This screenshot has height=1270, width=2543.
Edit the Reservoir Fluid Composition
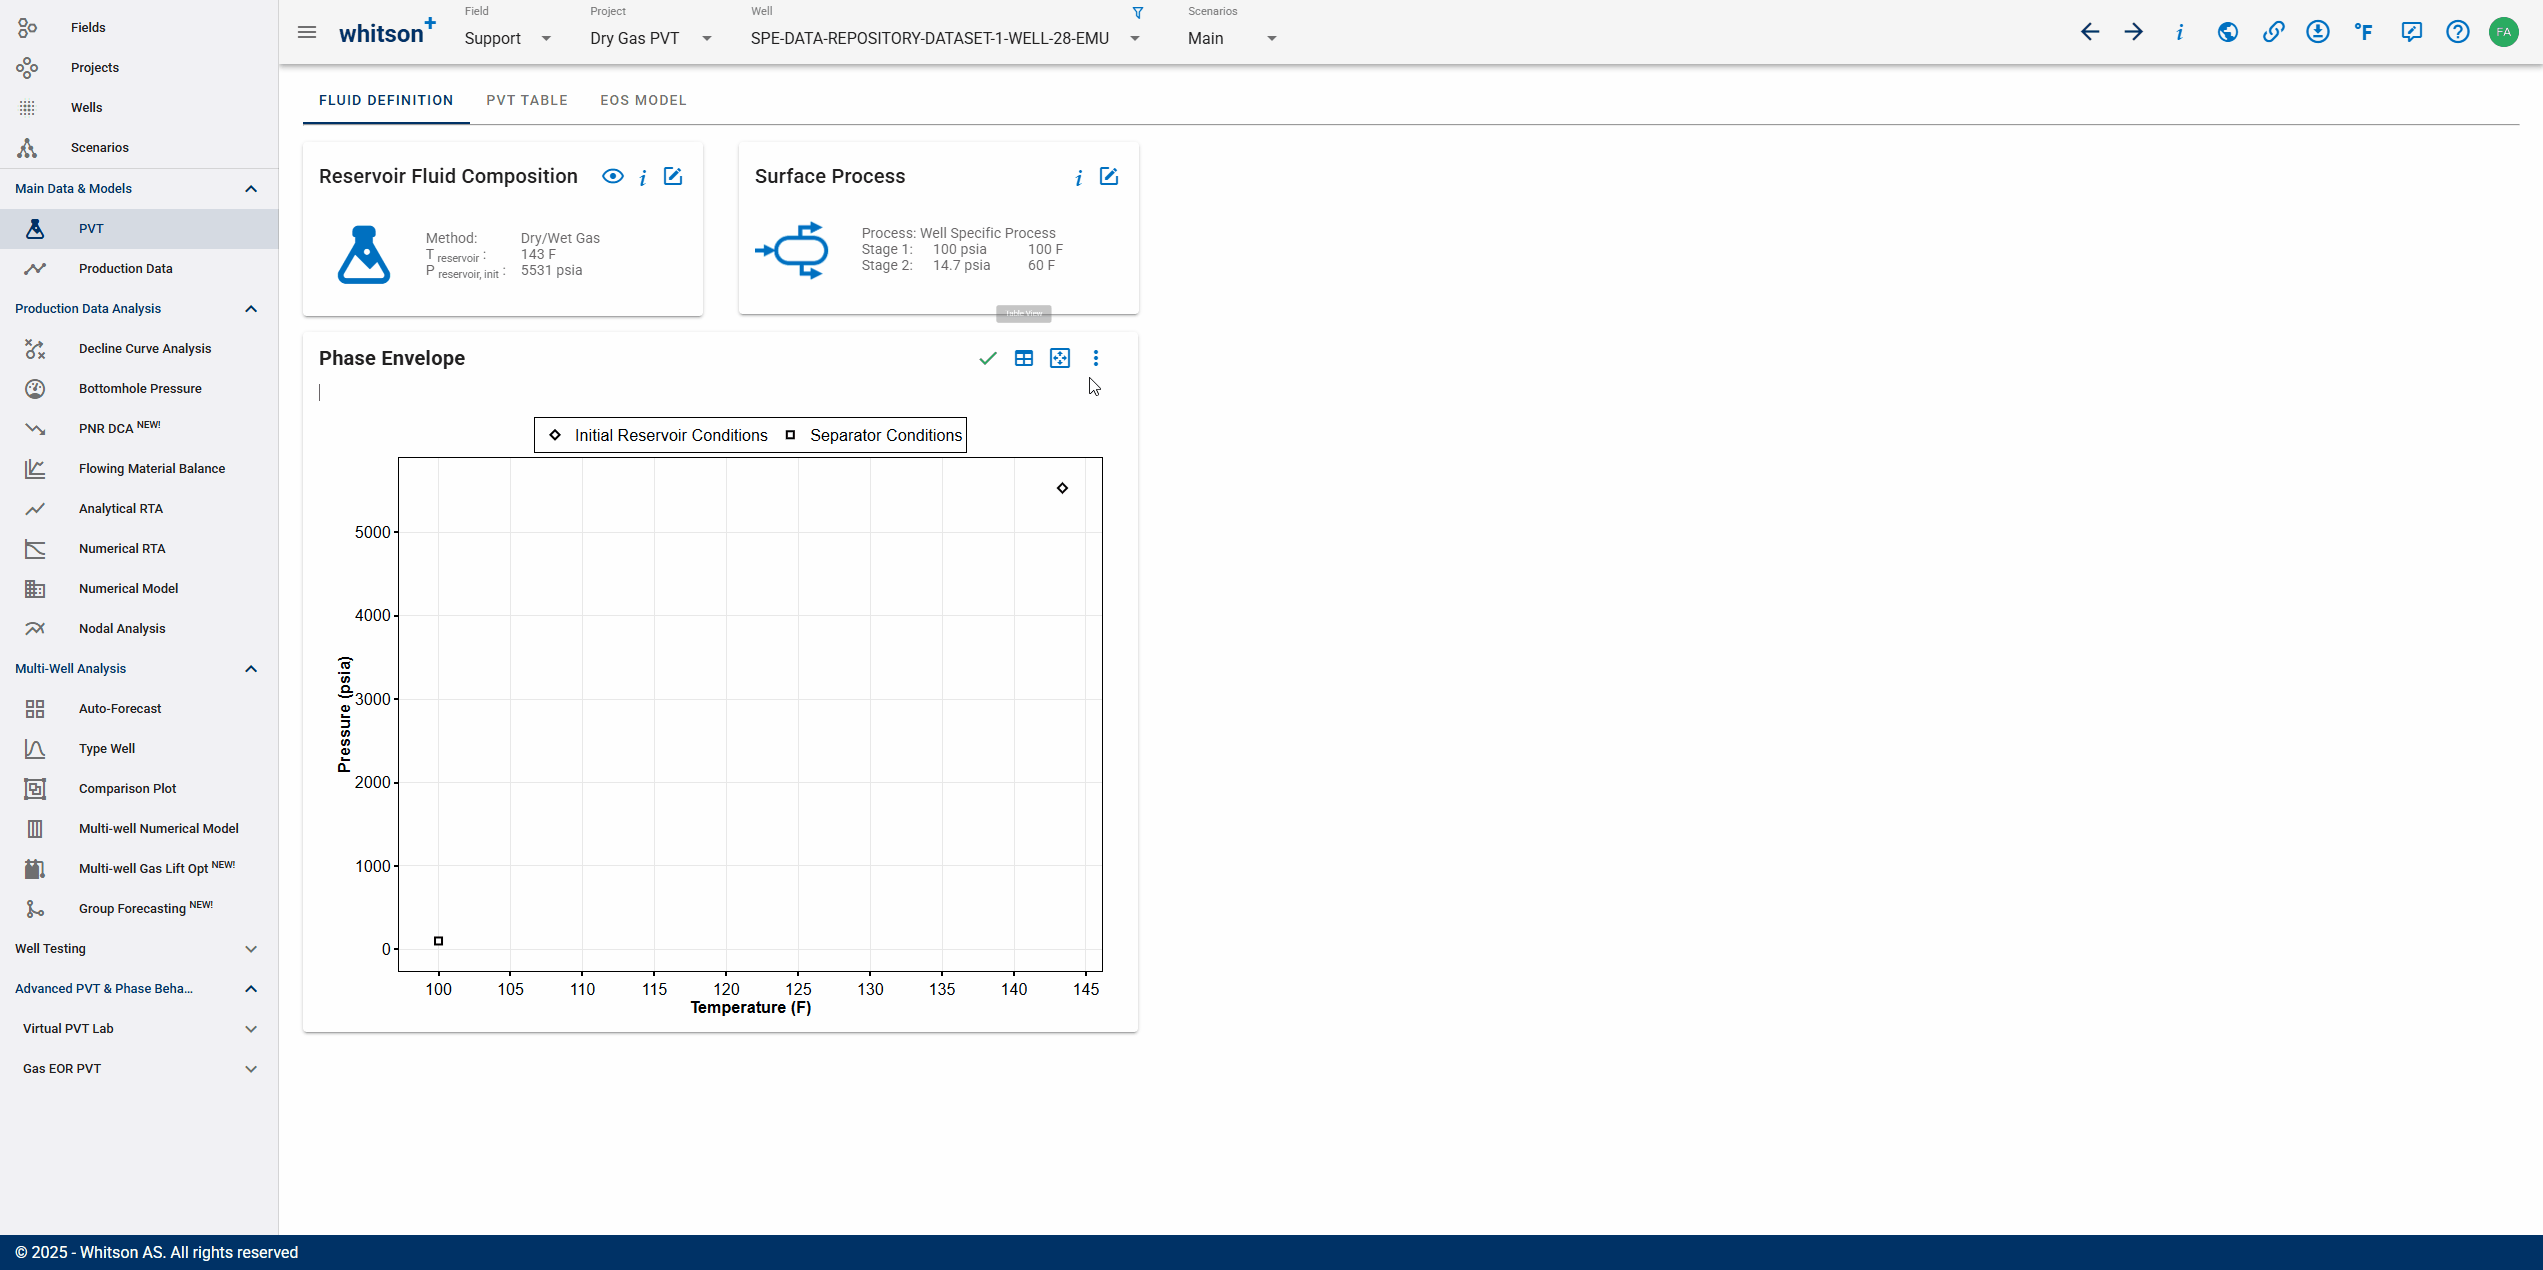[x=673, y=177]
